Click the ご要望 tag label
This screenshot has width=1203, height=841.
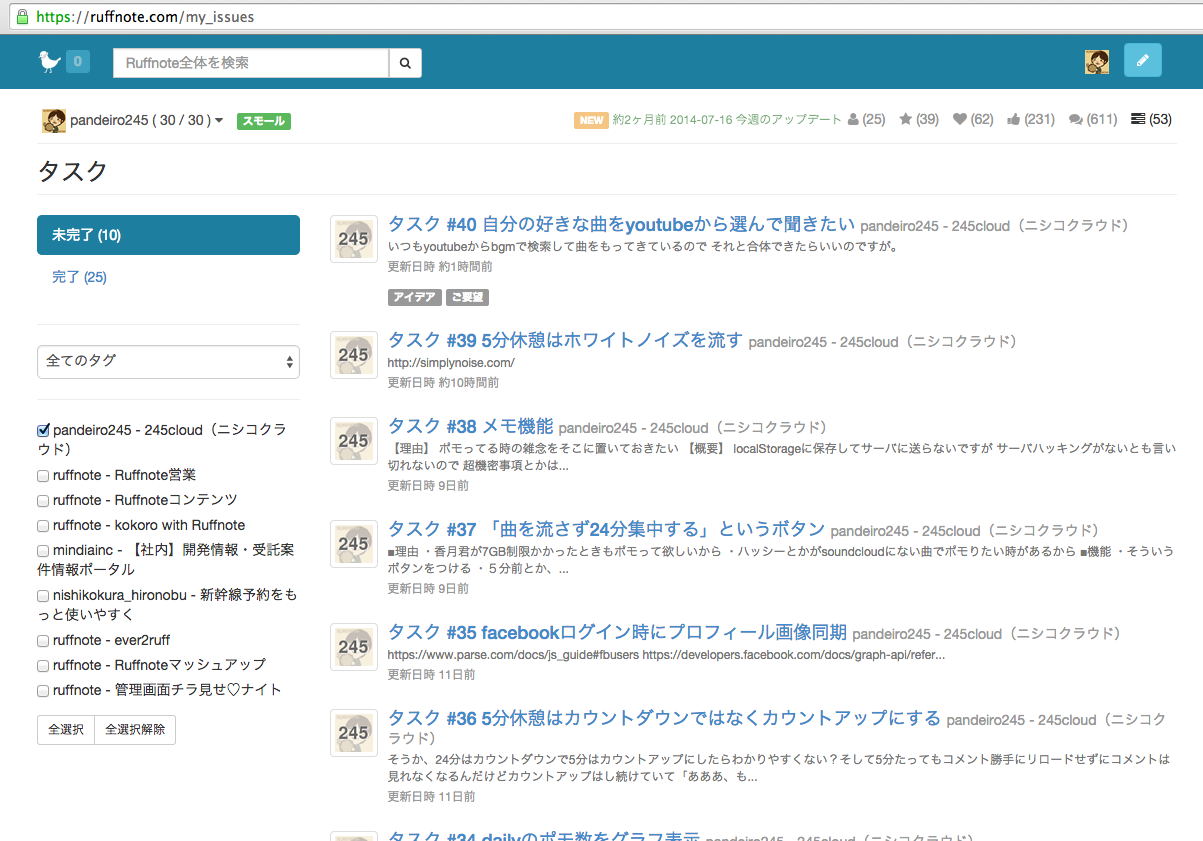pos(466,297)
